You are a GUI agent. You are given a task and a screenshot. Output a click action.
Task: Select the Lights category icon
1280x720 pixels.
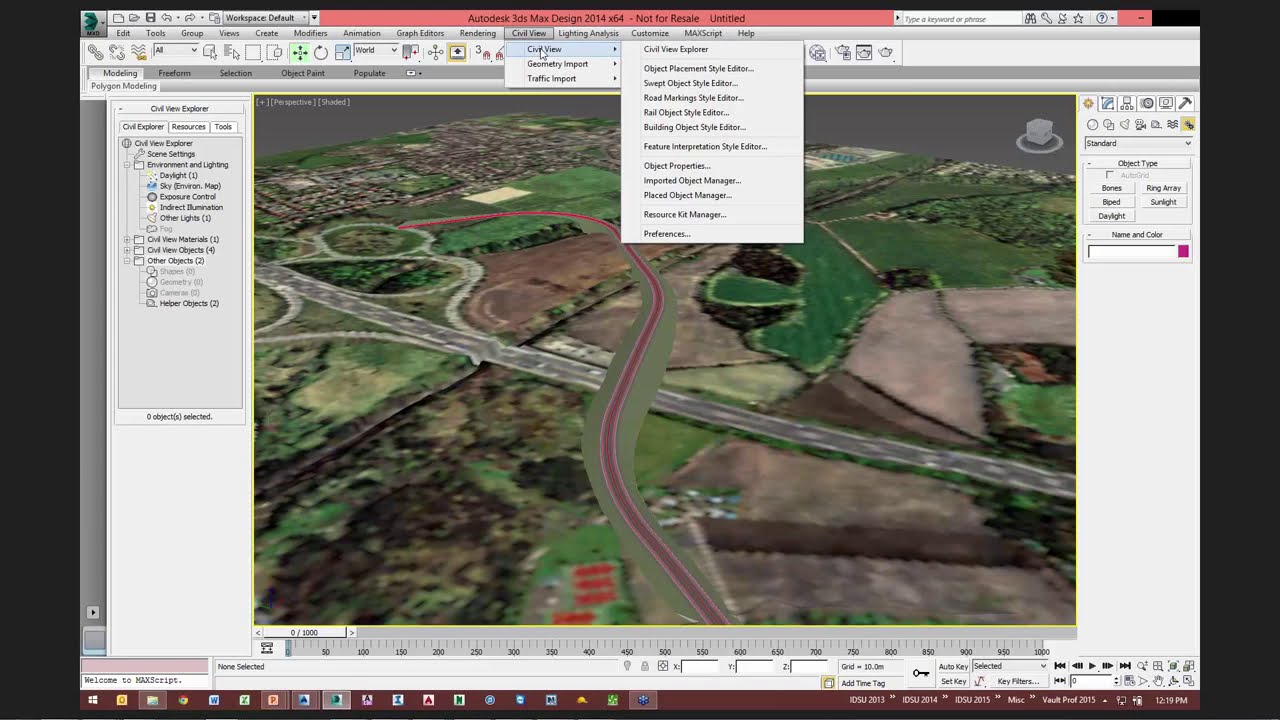(x=1124, y=125)
